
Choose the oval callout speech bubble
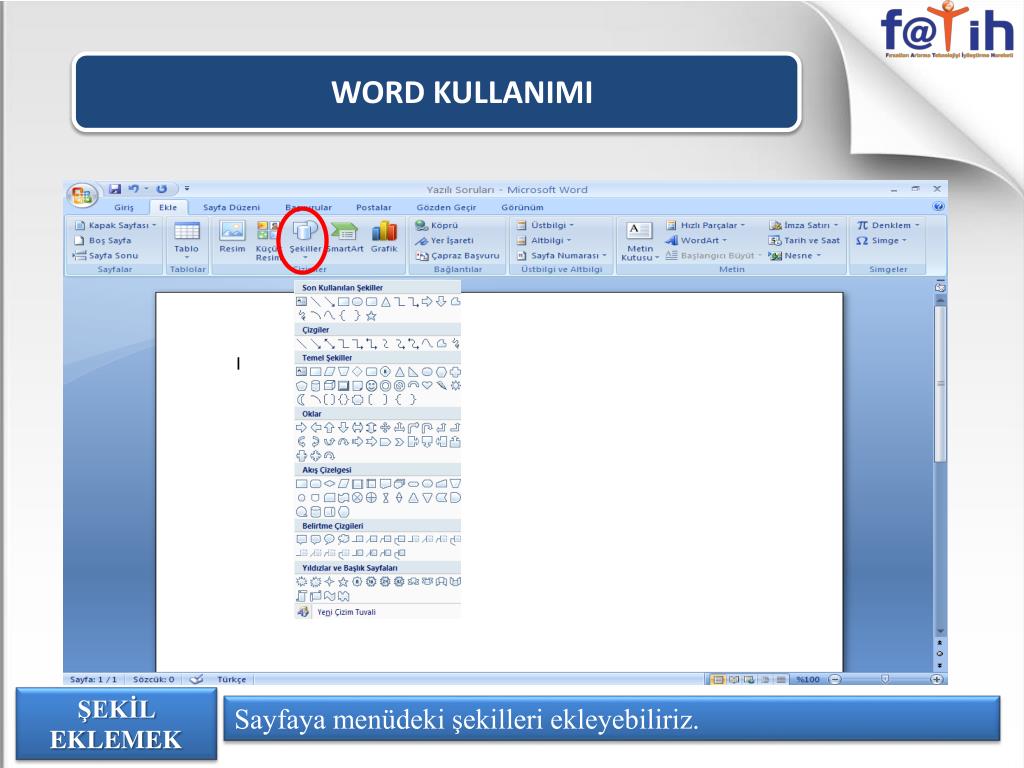[x=329, y=539]
